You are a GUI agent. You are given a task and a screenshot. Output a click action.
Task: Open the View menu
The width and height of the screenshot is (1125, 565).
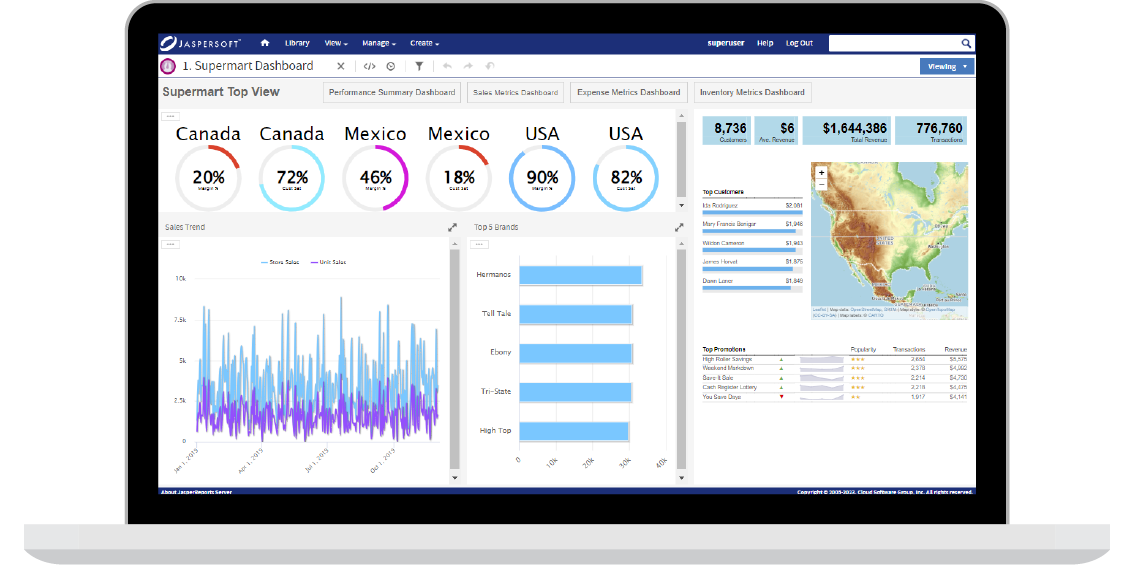336,43
